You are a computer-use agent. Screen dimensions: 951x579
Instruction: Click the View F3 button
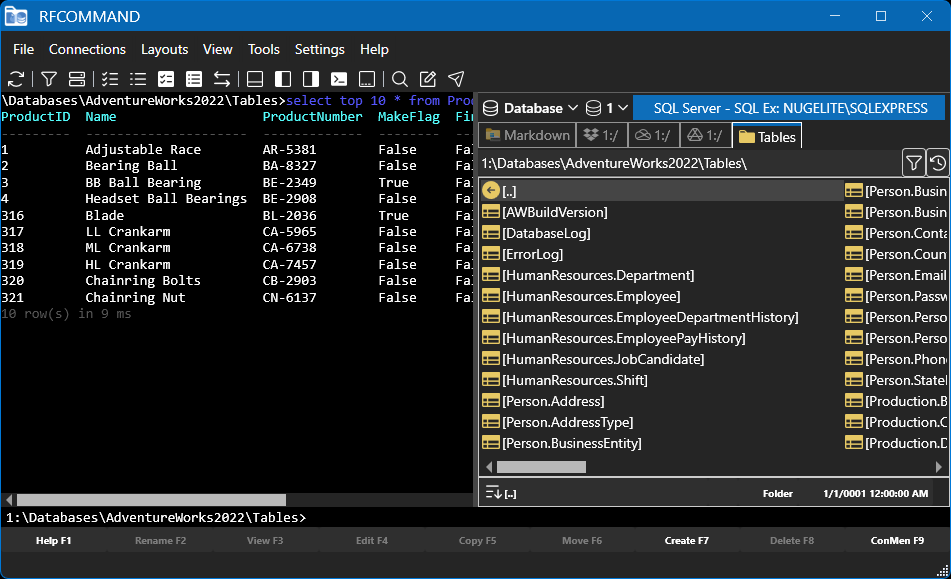pos(264,540)
